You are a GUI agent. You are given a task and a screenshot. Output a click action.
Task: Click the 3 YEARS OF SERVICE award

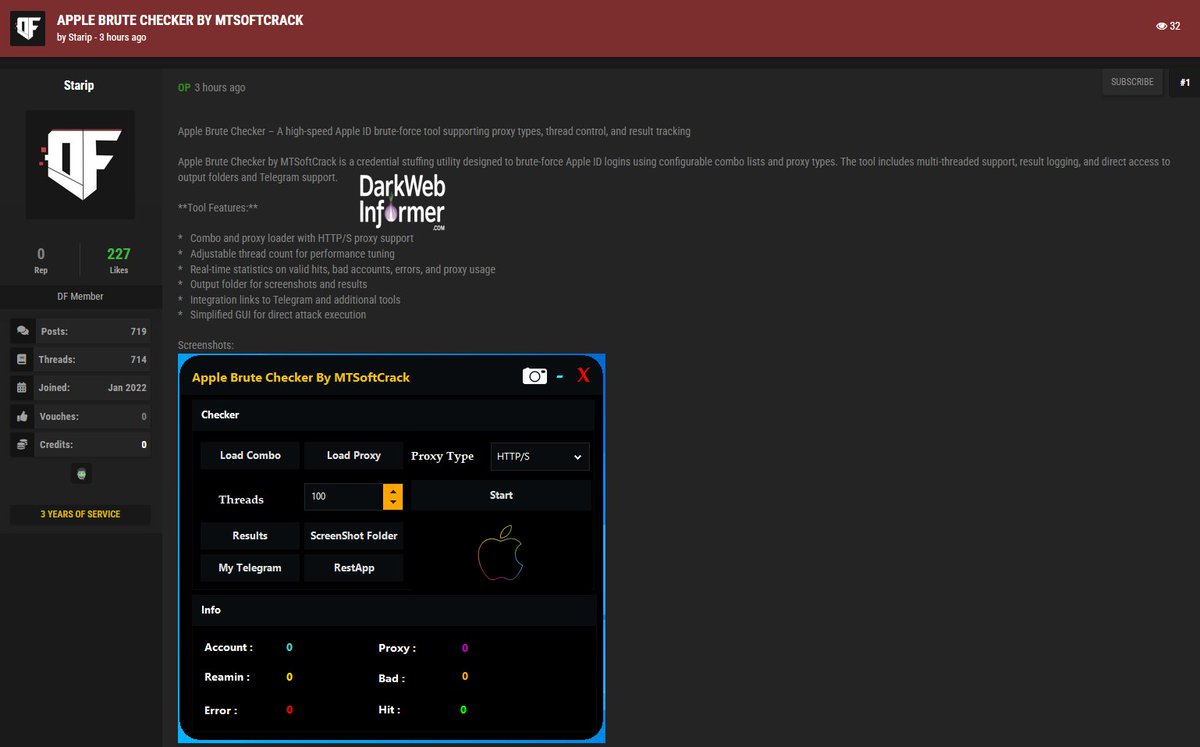click(80, 514)
